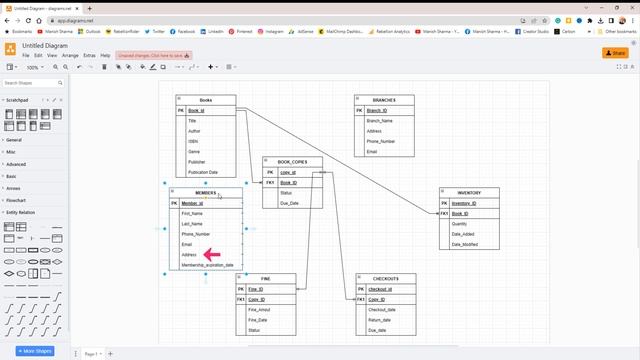Select the Page-1 tab
This screenshot has width=640, height=360.
click(x=93, y=354)
